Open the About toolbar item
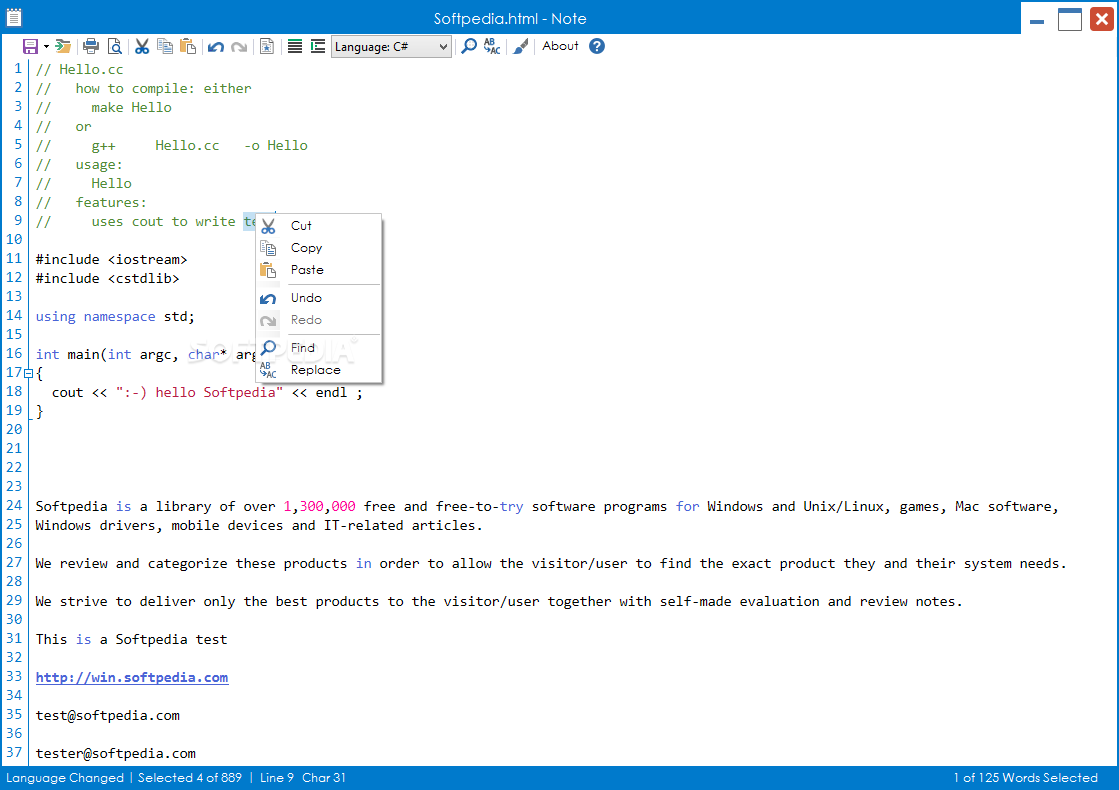 560,46
